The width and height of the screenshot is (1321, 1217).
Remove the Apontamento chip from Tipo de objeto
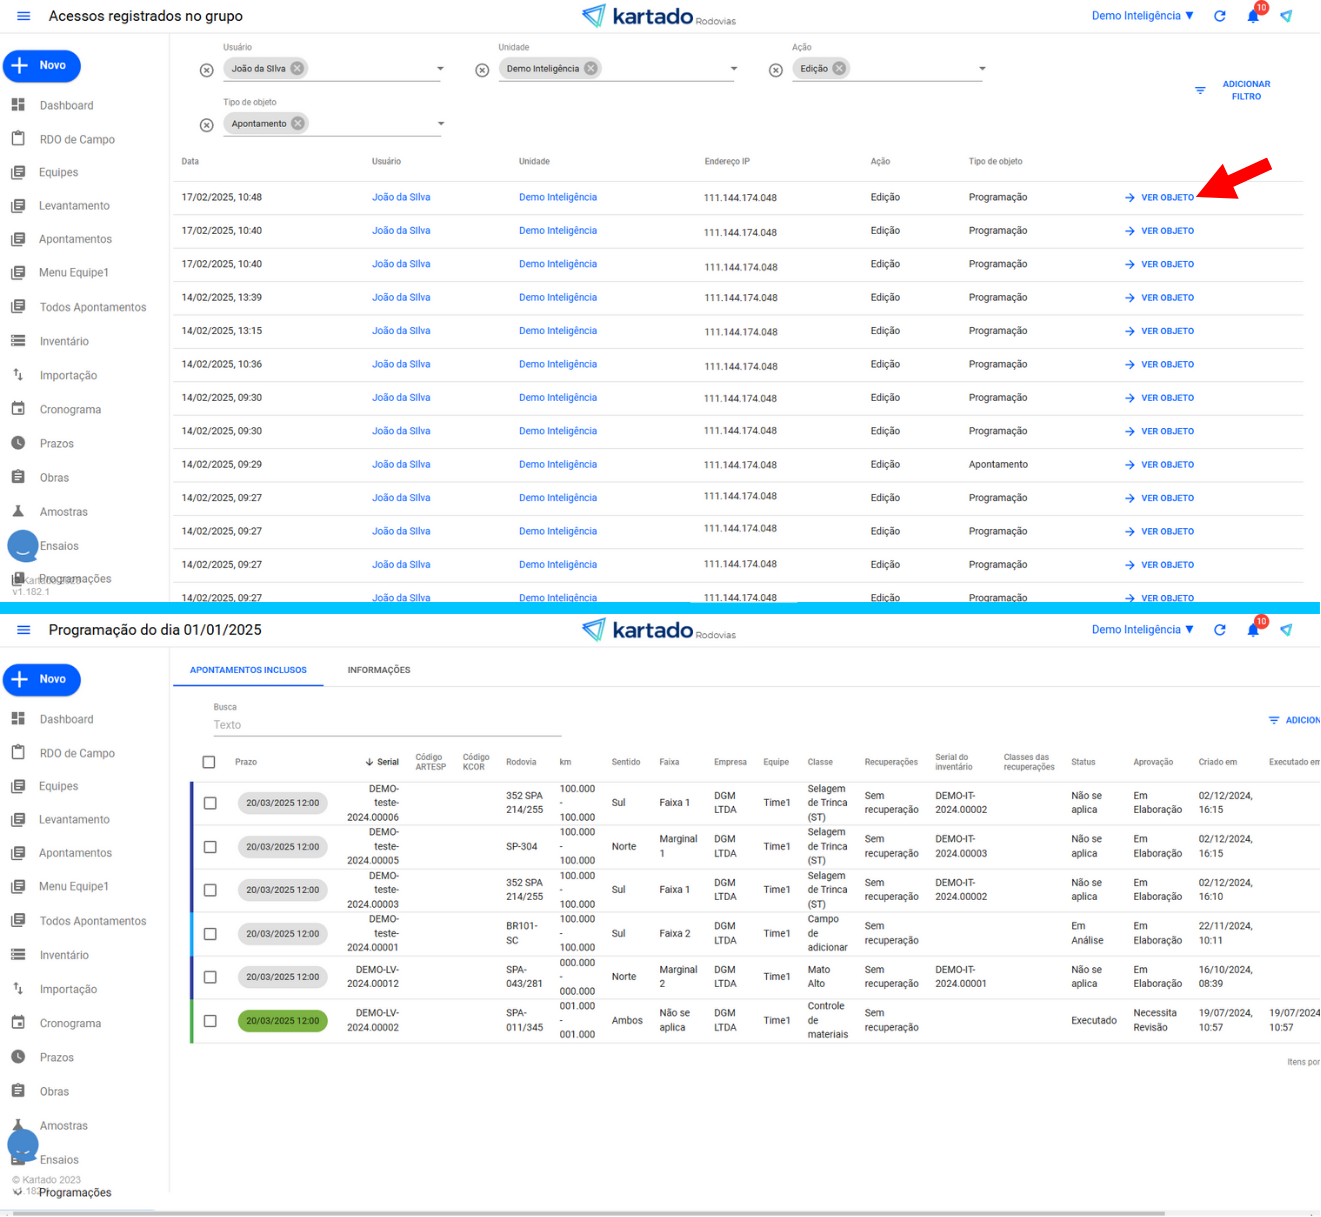[298, 124]
